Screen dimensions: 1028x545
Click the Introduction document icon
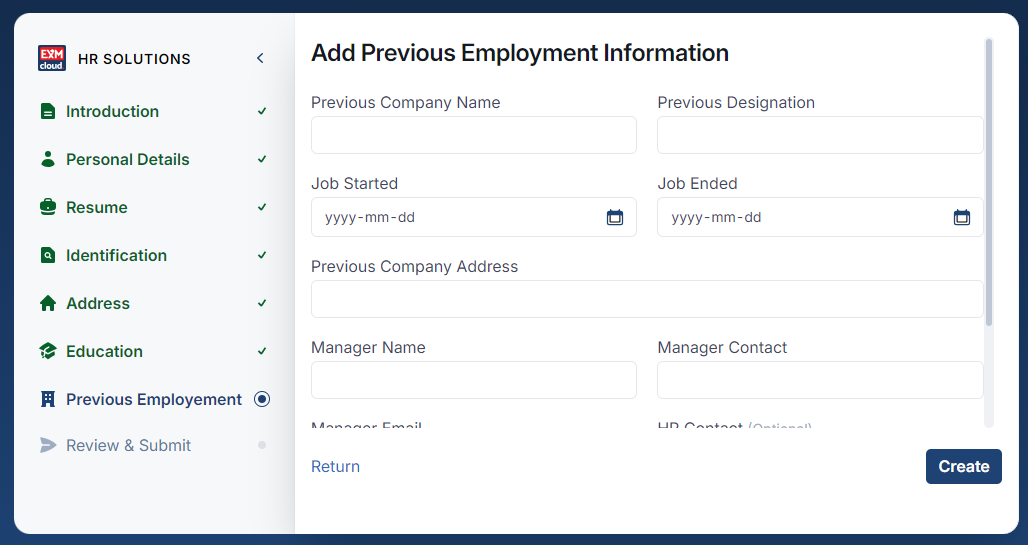[x=48, y=111]
